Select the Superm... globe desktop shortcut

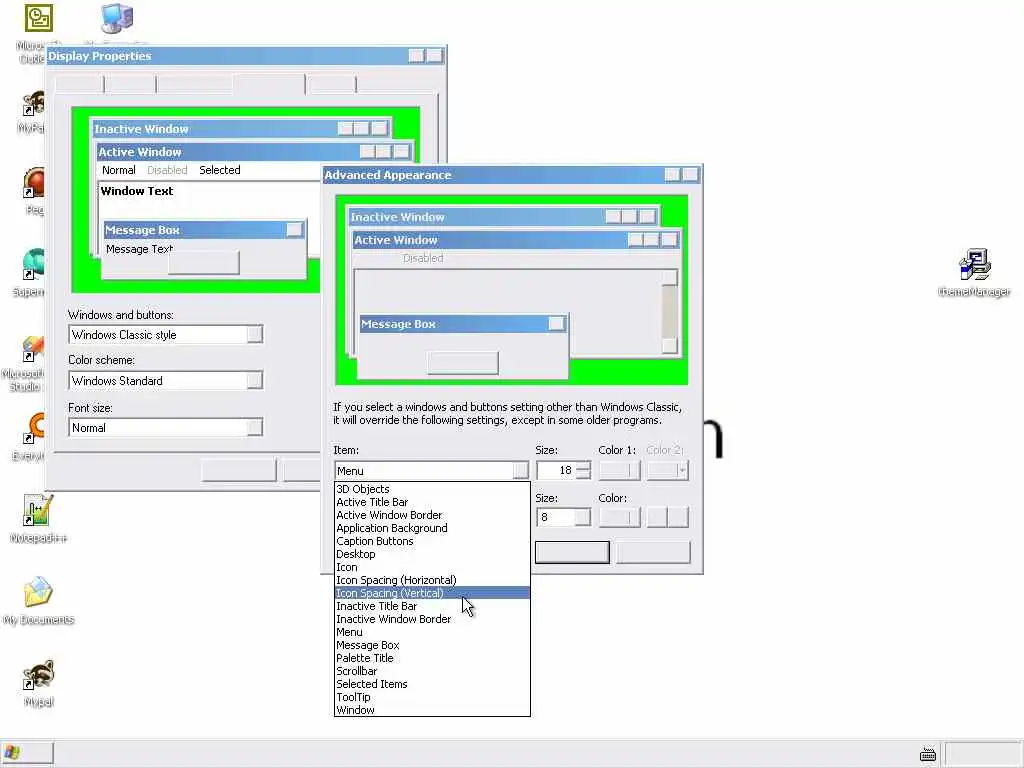click(33, 265)
